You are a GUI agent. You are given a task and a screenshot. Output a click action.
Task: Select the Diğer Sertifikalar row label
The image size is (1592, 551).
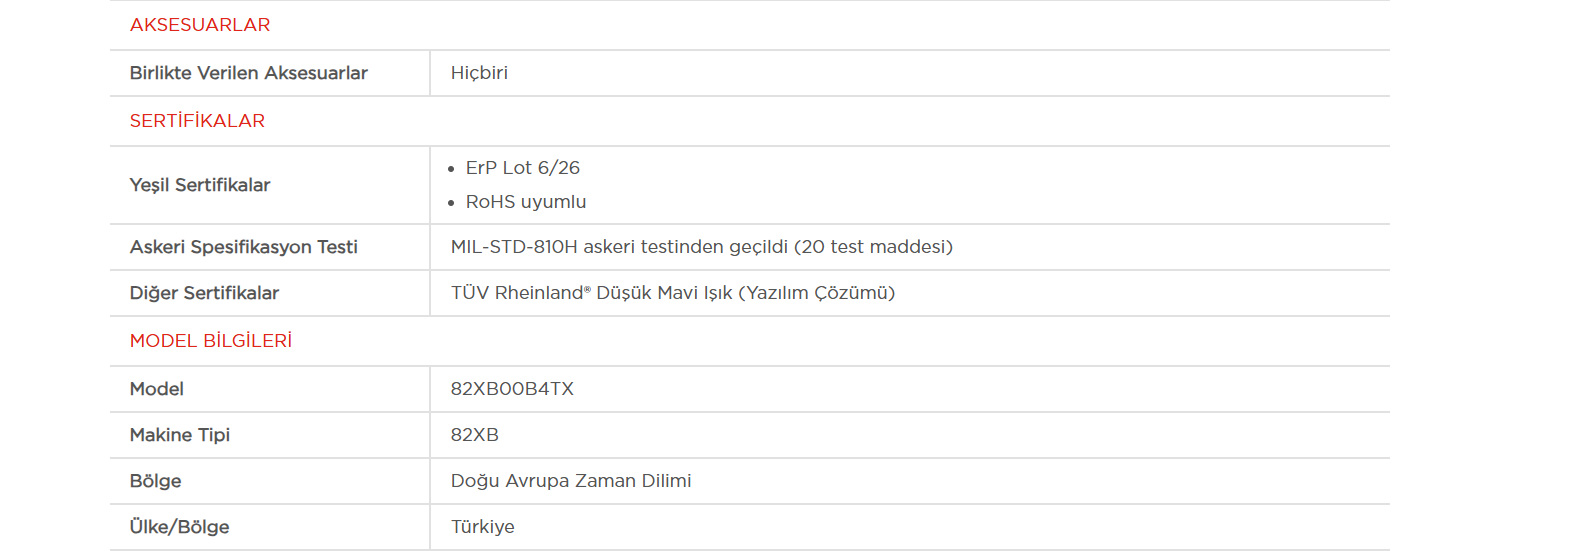tap(204, 293)
